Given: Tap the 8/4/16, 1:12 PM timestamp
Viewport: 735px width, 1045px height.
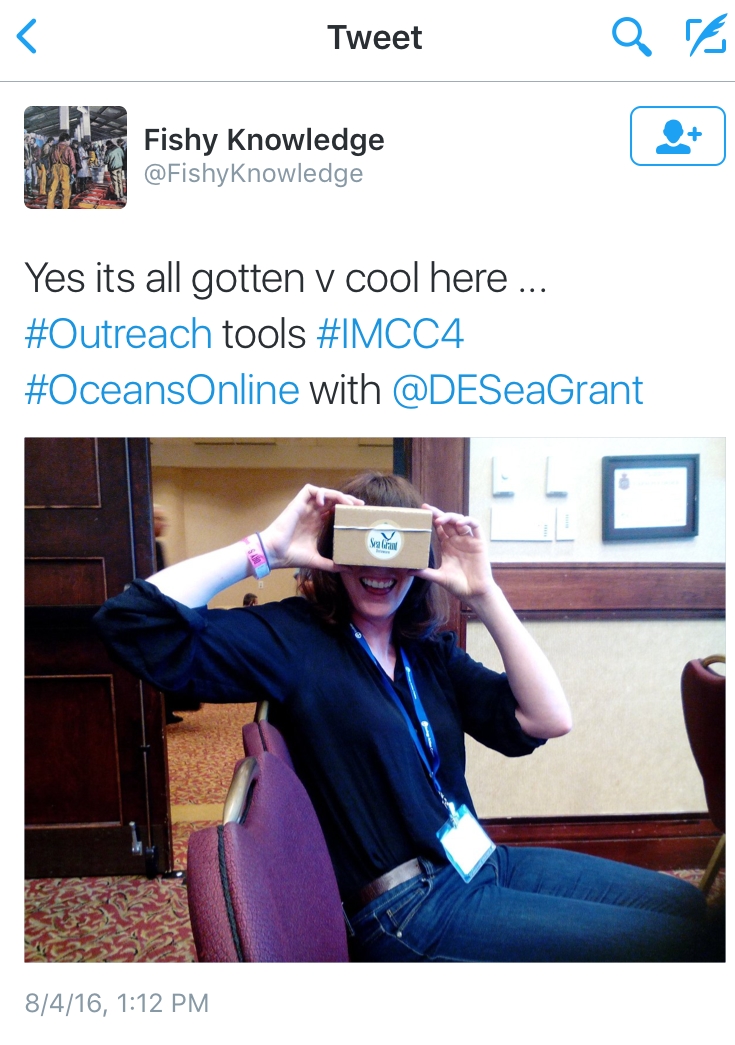Looking at the screenshot, I should 117,1003.
